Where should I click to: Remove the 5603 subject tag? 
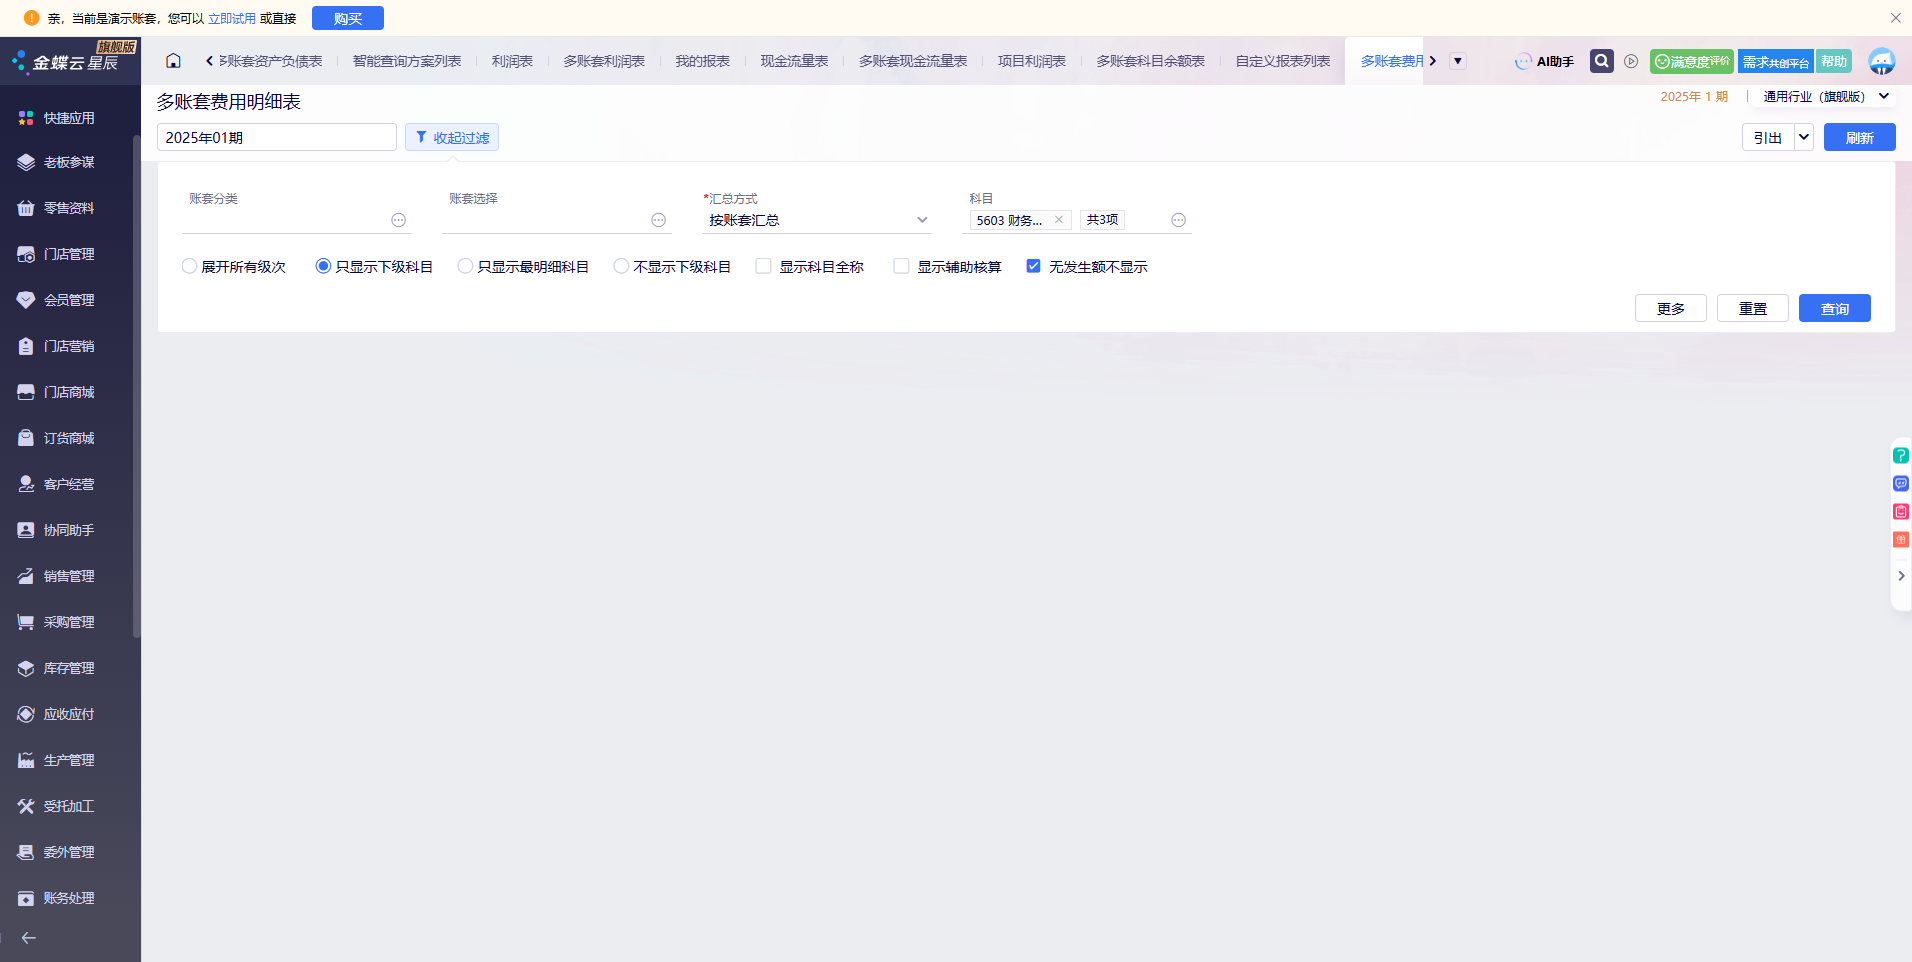(1059, 220)
